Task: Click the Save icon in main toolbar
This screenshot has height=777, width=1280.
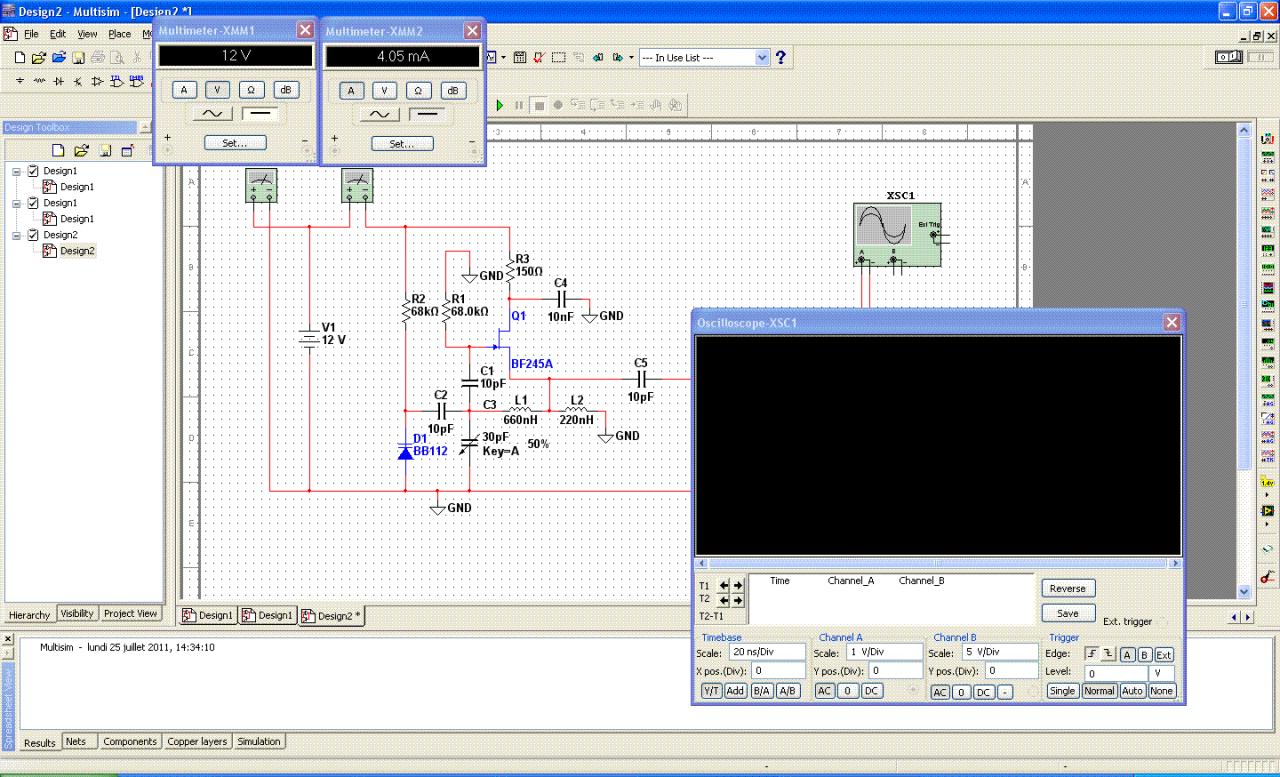Action: (77, 58)
